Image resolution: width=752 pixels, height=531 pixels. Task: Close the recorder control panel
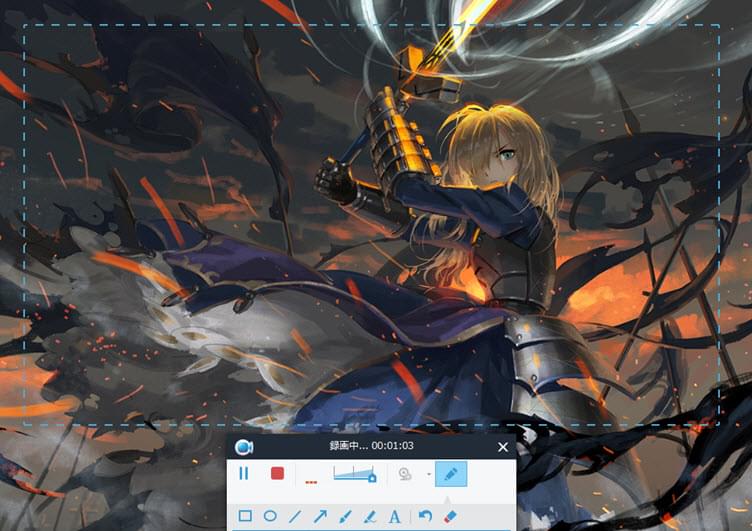click(503, 447)
